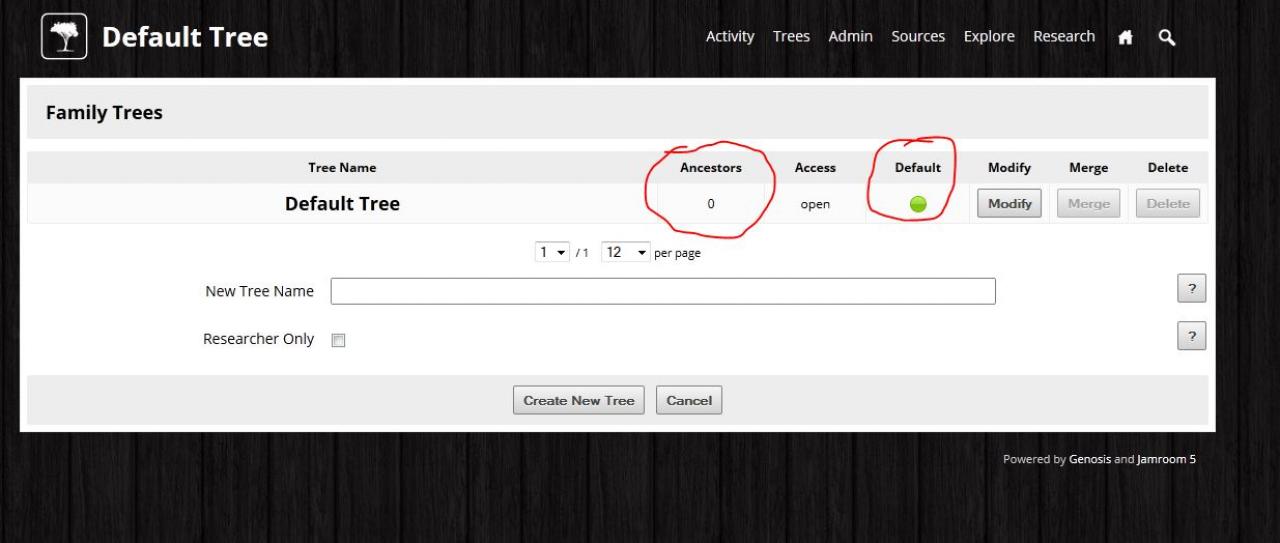Follow the Genosis footer link
This screenshot has height=543, width=1280.
(x=1089, y=460)
